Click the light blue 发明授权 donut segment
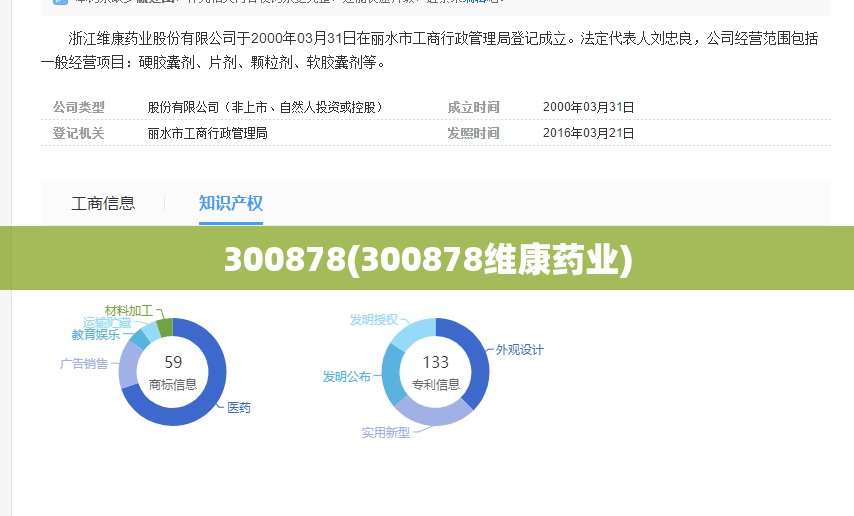Screen dimensions: 854x516 coord(414,332)
